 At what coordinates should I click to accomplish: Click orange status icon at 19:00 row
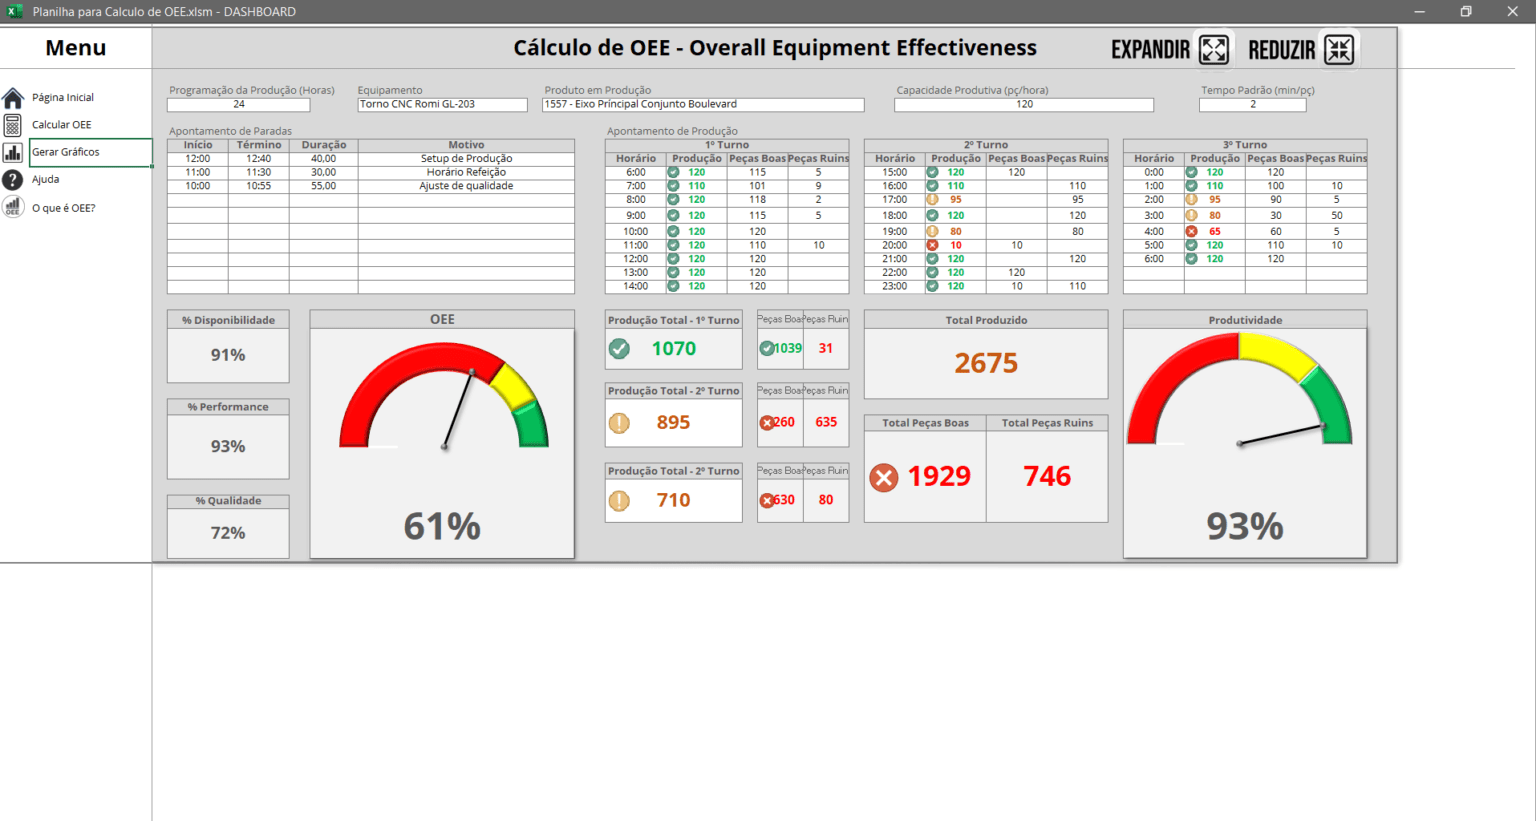coord(932,231)
